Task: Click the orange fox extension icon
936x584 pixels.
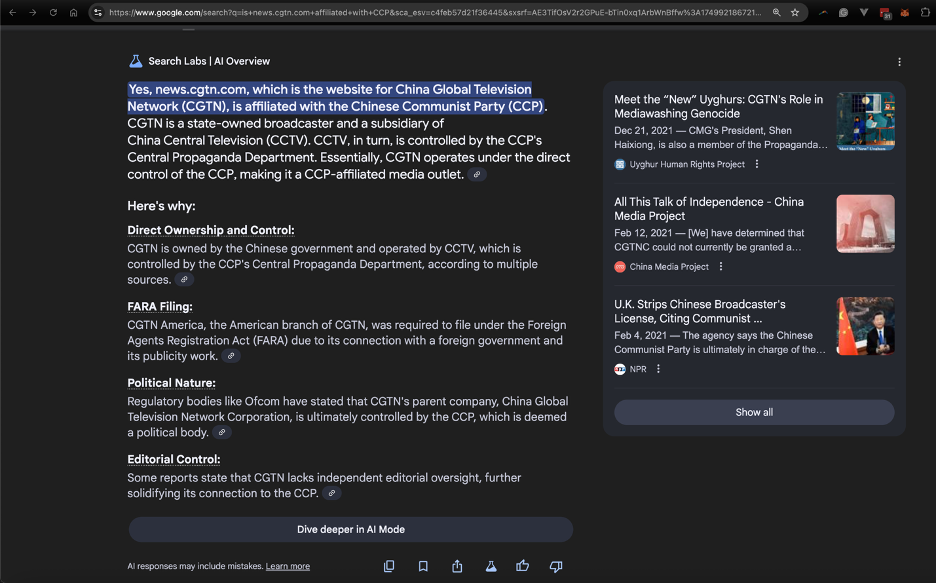Action: 905,13
